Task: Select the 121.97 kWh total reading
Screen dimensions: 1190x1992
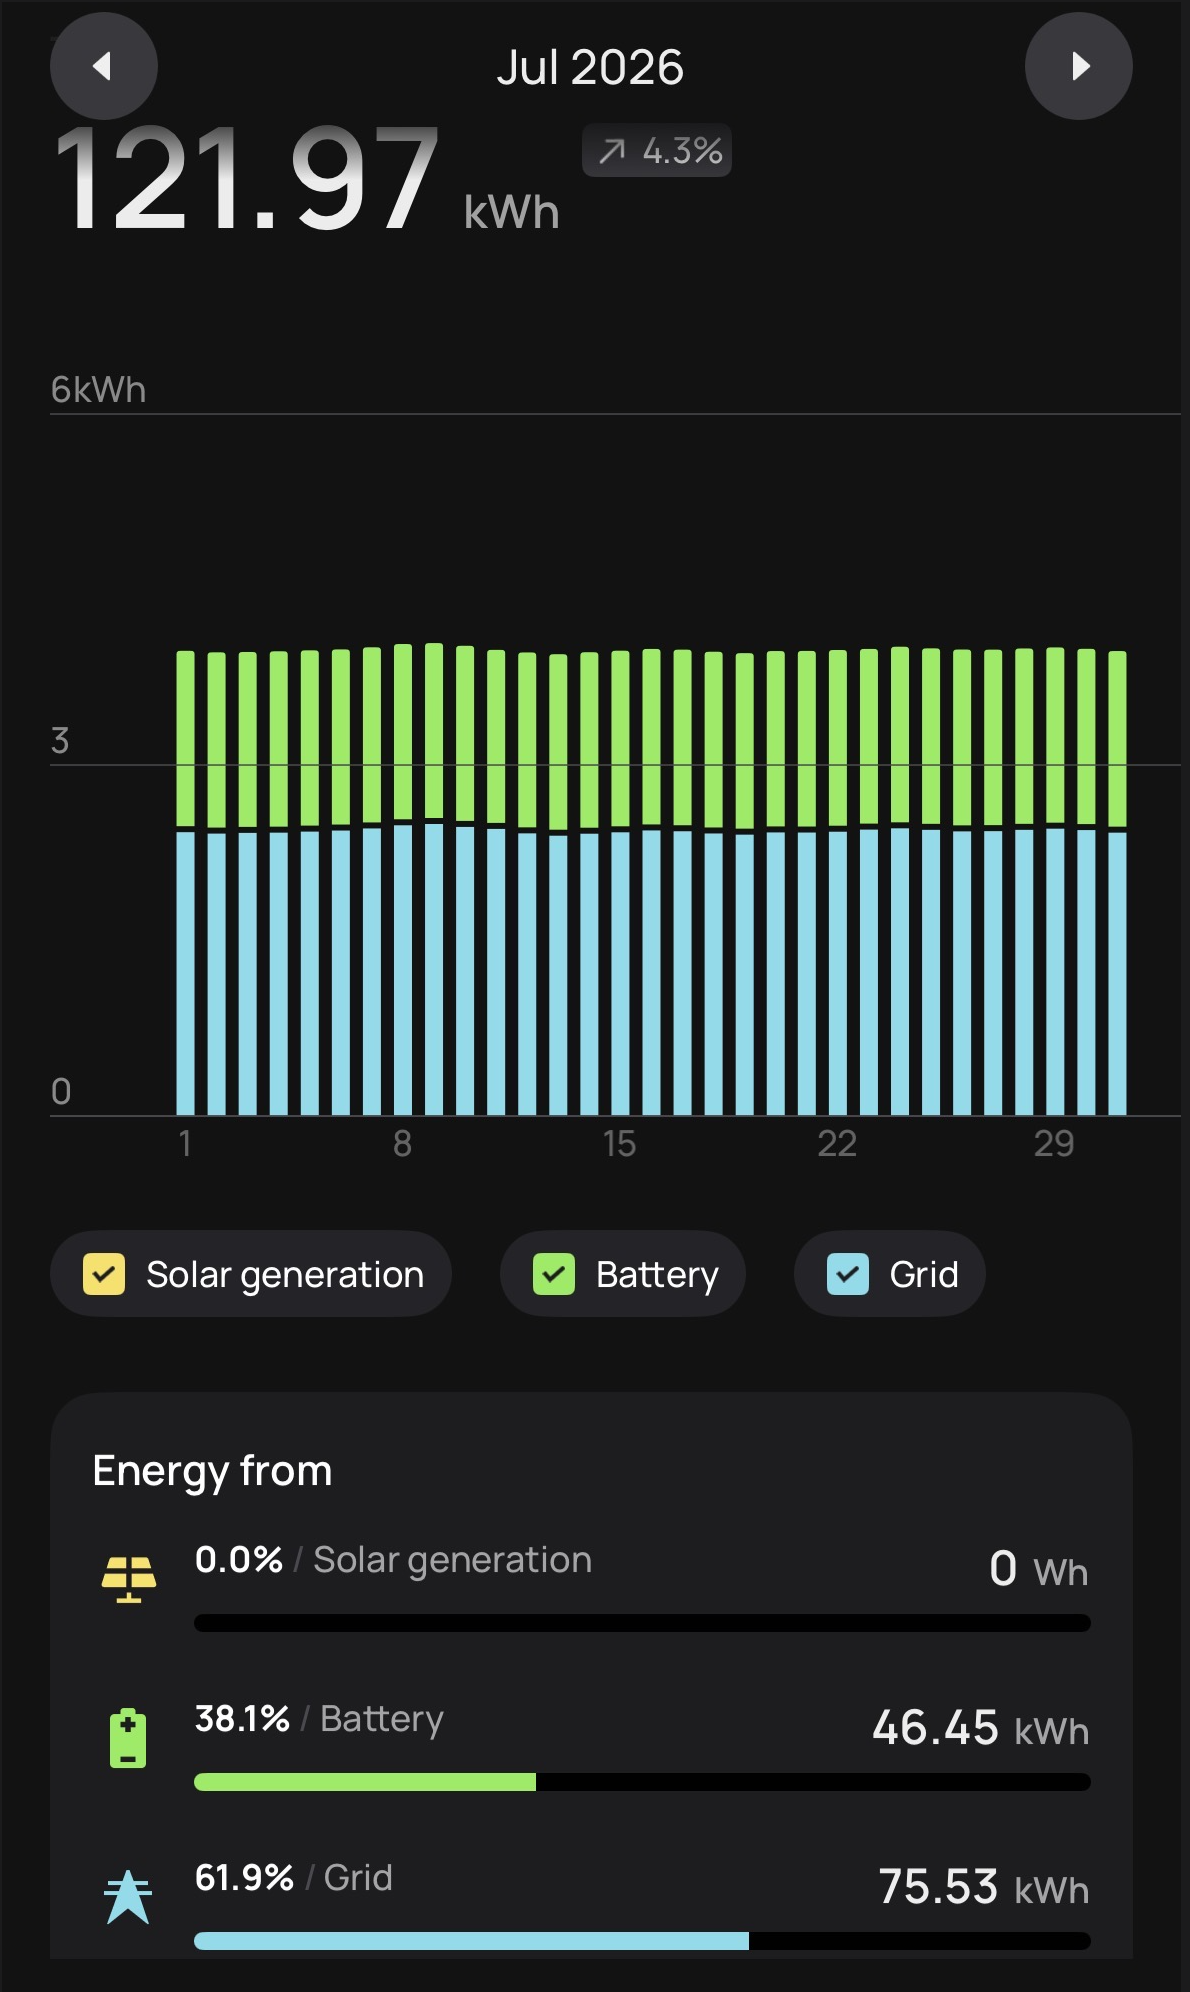Action: pyautogui.click(x=306, y=180)
